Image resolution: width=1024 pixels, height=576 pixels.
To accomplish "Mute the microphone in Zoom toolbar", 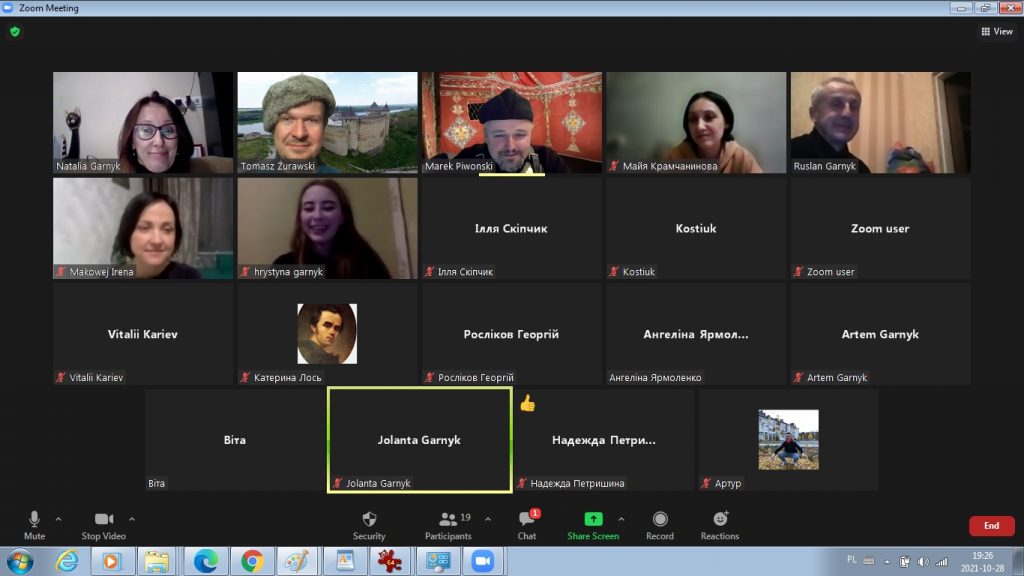I will (34, 519).
